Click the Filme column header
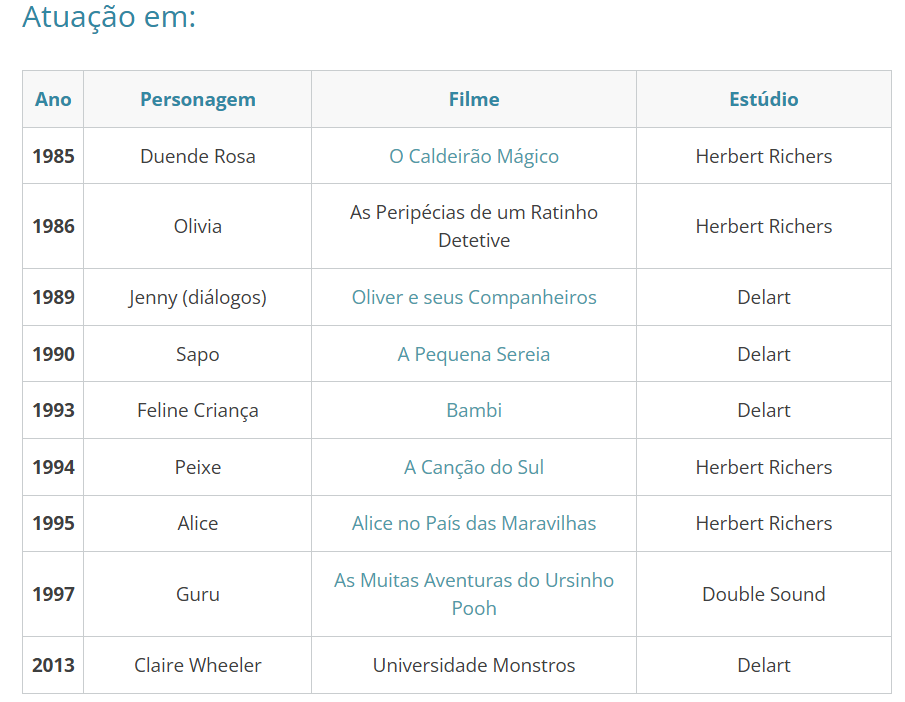 coord(474,99)
